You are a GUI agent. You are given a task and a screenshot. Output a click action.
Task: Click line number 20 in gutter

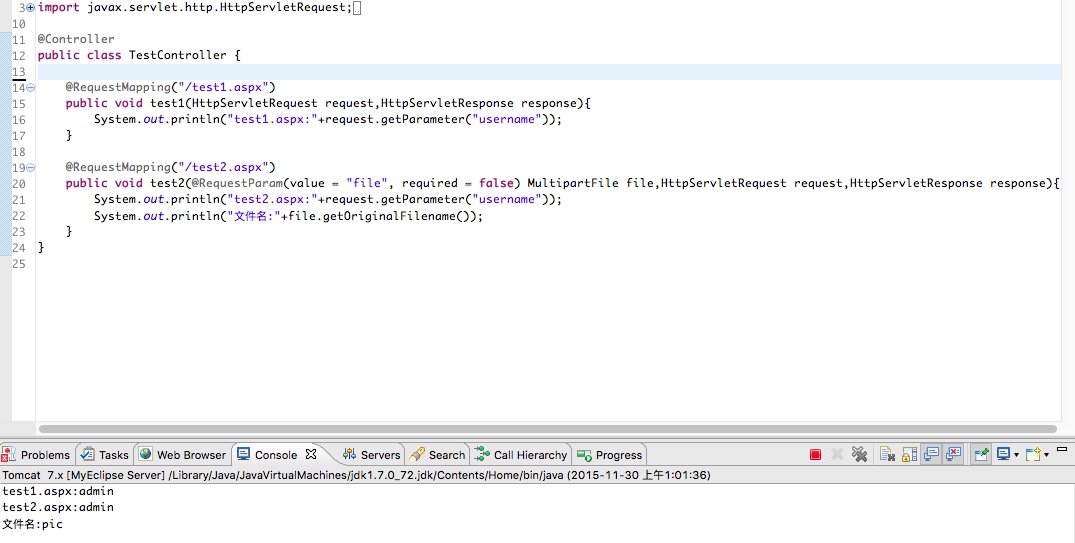(19, 184)
